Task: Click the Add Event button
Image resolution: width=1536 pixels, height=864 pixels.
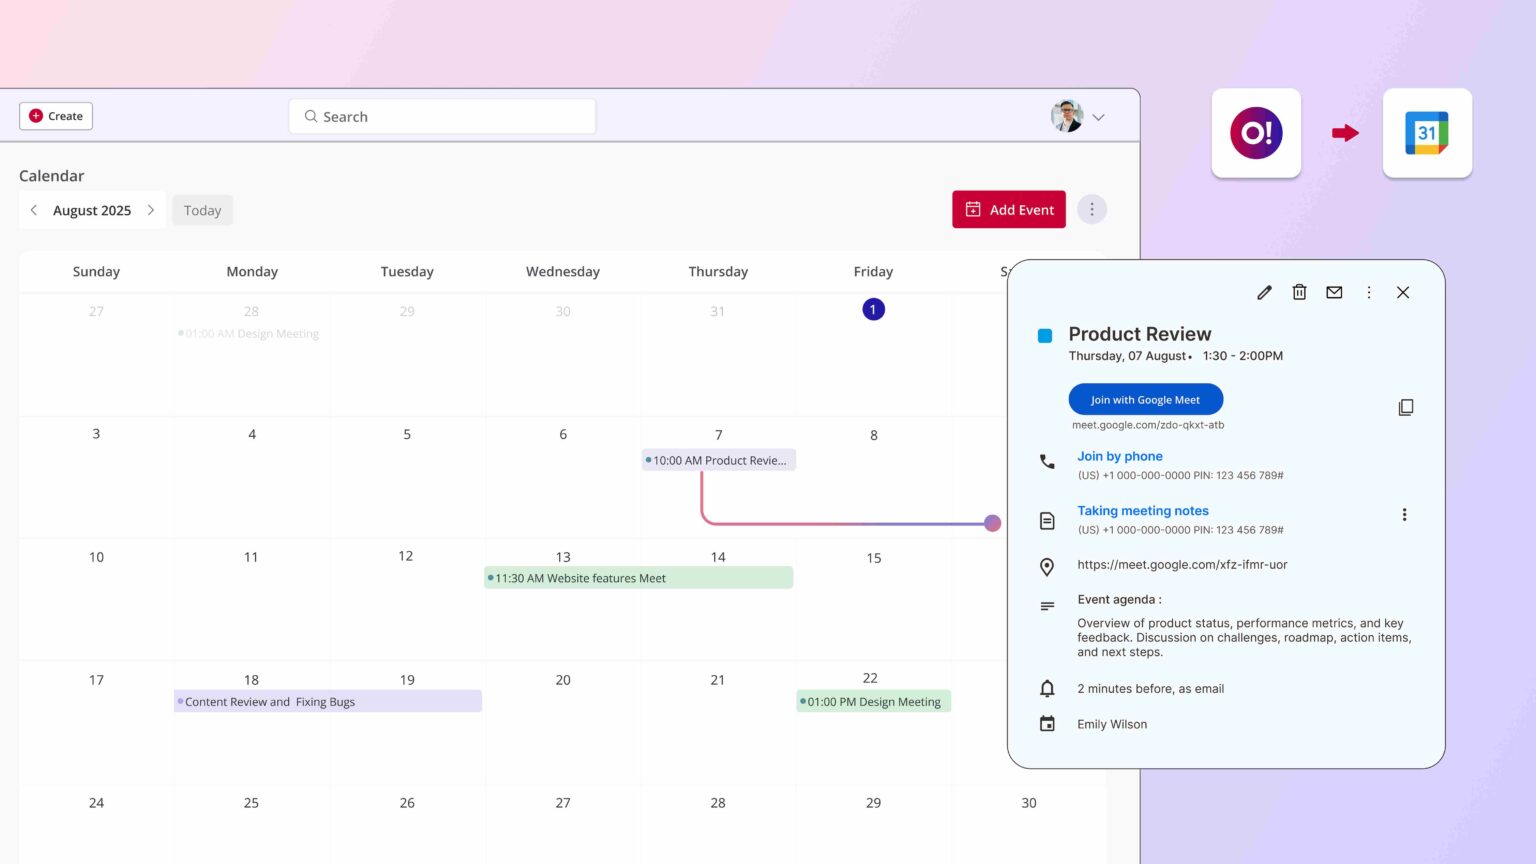Action: pos(1008,210)
